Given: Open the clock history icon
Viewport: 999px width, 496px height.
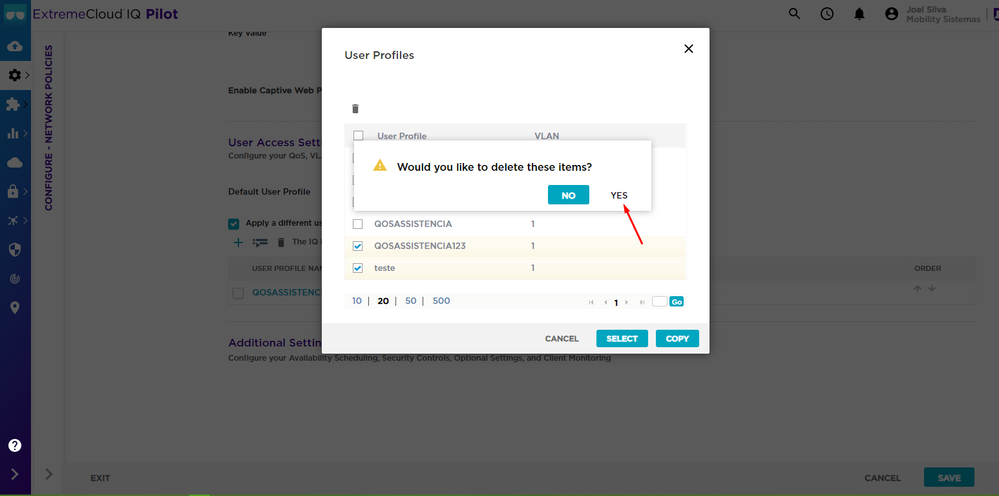Looking at the screenshot, I should 827,14.
